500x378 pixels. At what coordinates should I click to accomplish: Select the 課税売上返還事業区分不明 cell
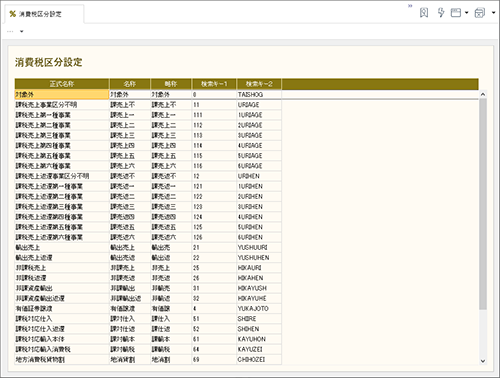click(62, 176)
